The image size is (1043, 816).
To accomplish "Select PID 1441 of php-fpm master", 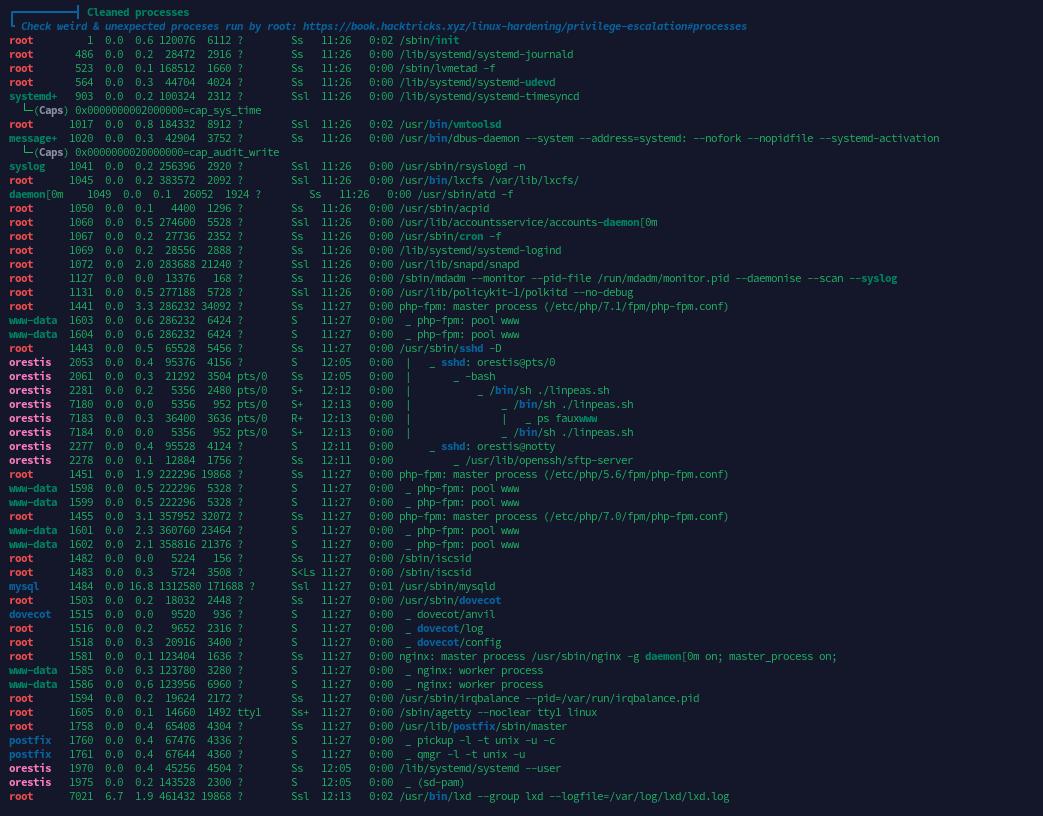I will point(81,306).
